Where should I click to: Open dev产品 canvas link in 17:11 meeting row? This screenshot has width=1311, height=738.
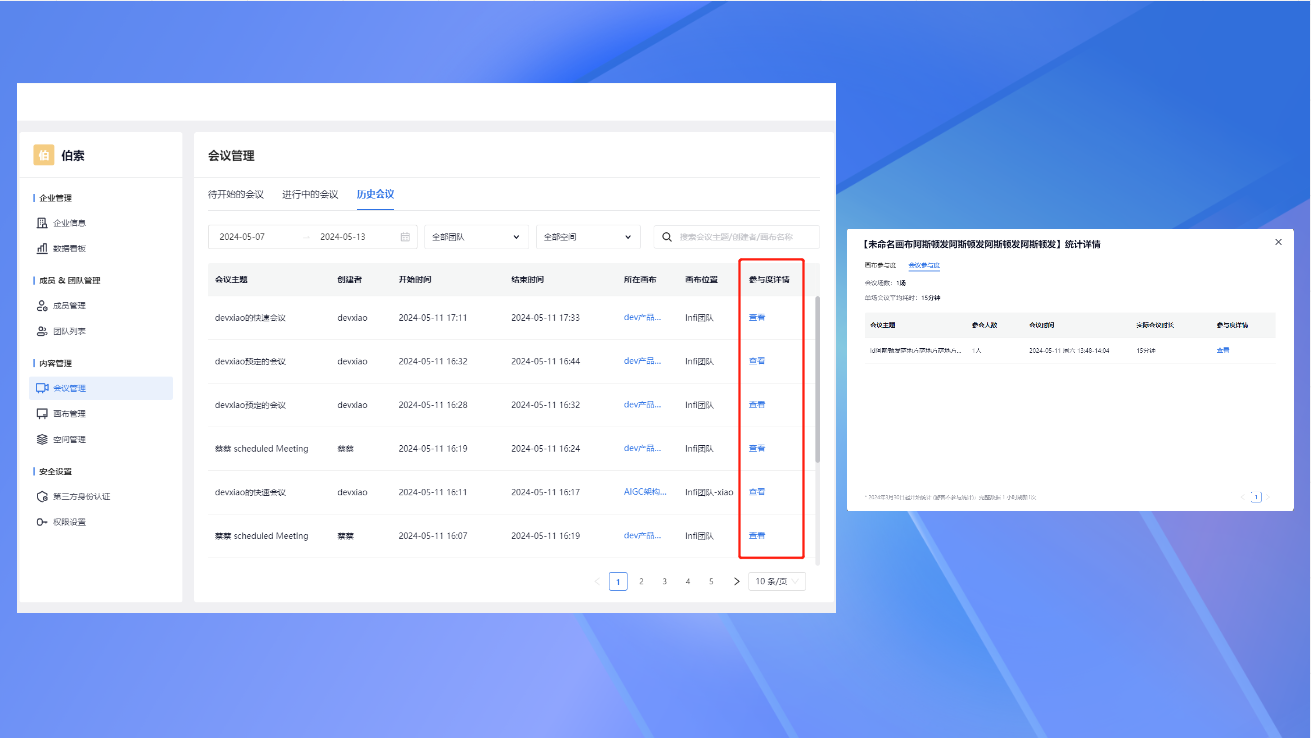click(x=642, y=317)
